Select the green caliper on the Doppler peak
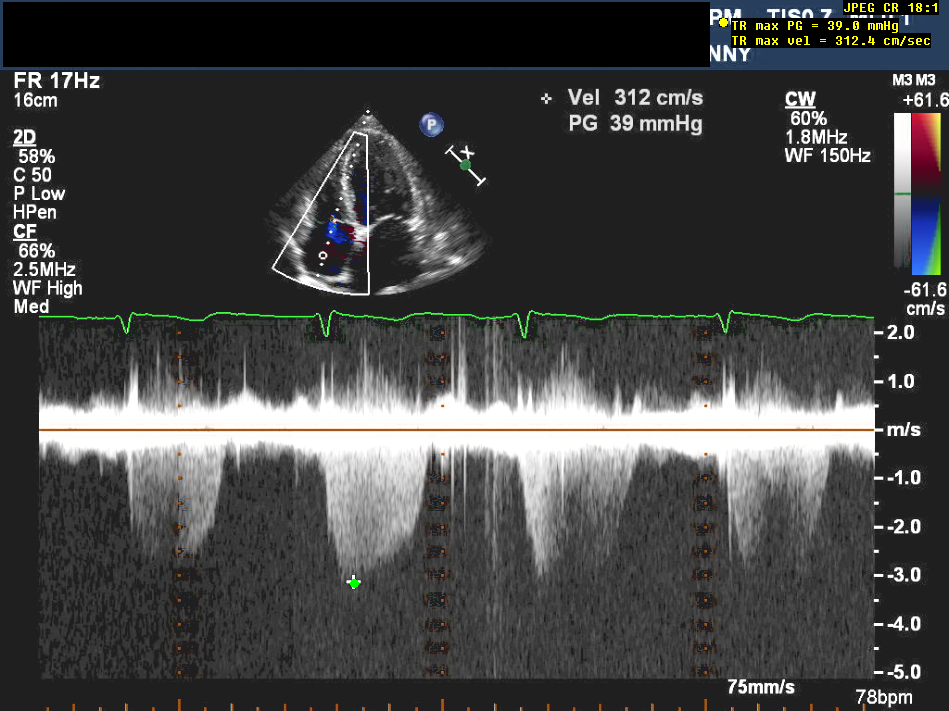 354,582
